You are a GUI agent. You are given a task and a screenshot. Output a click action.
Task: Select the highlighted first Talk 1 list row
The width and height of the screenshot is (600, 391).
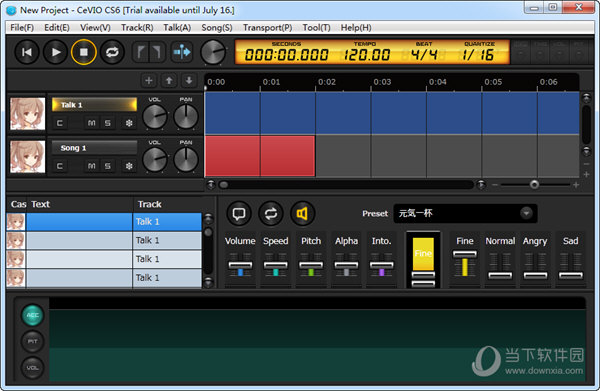(x=104, y=222)
